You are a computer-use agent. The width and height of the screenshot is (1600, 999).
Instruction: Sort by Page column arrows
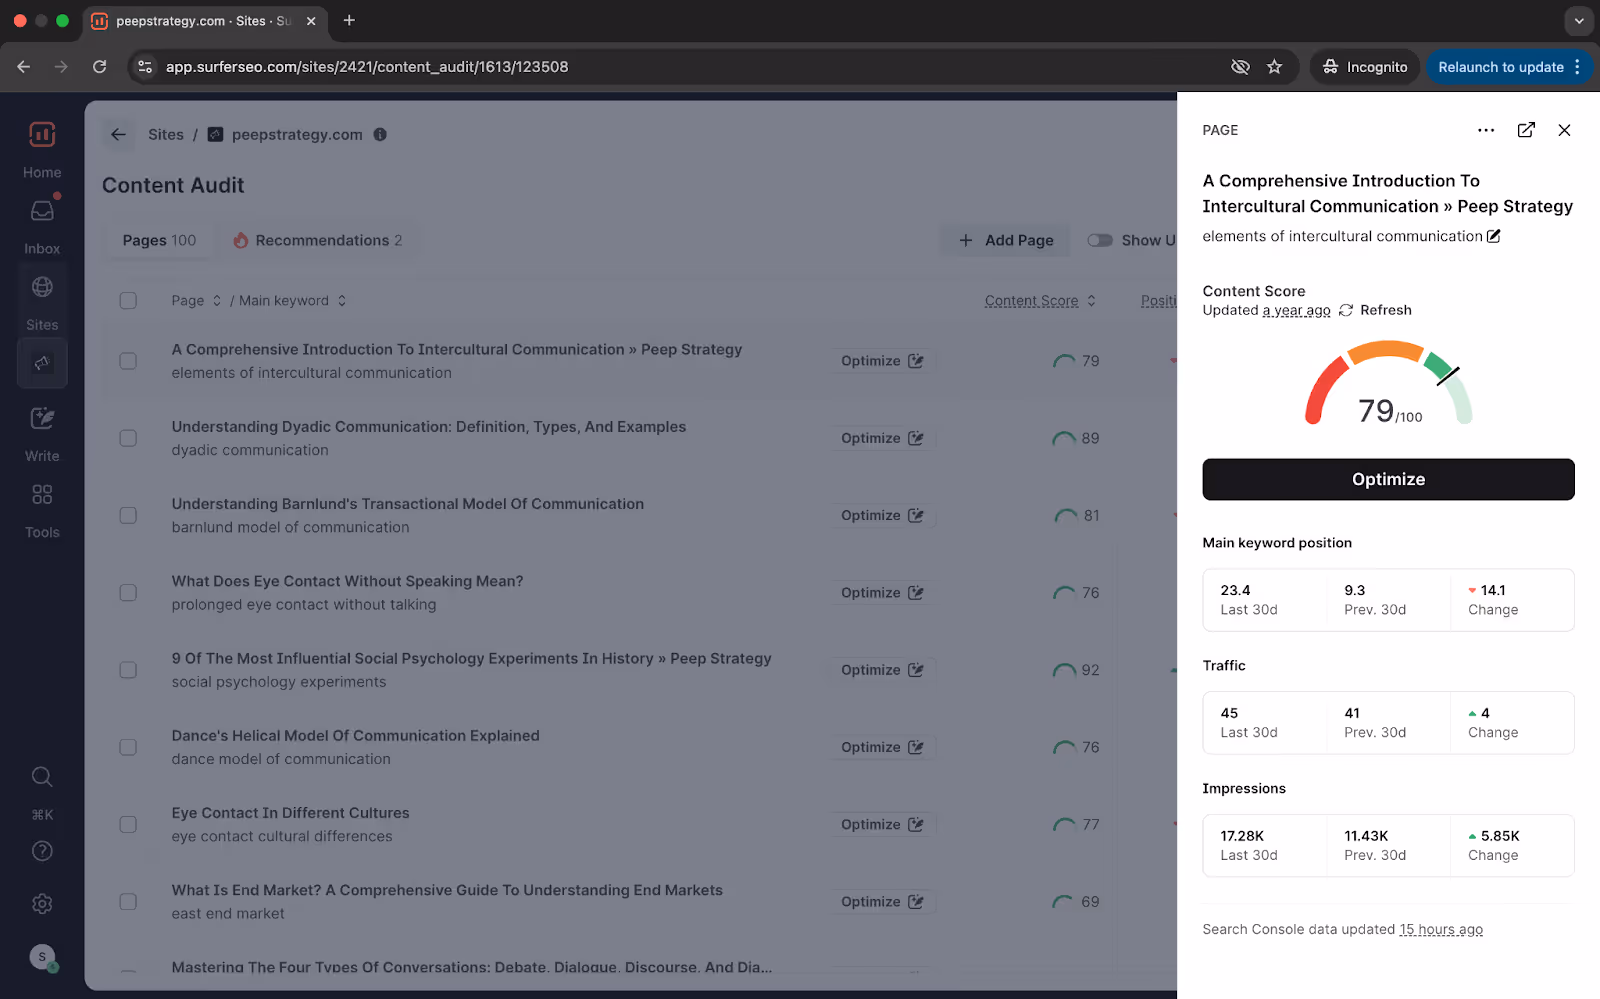pyautogui.click(x=217, y=301)
